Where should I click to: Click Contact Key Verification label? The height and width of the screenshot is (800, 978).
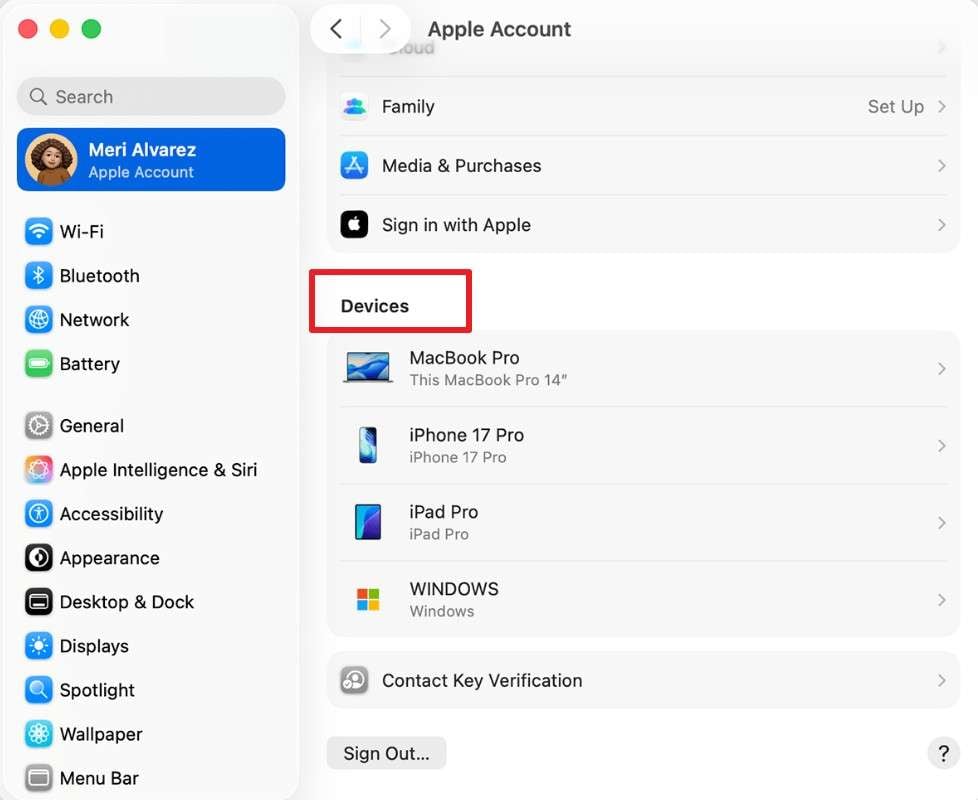(x=482, y=680)
